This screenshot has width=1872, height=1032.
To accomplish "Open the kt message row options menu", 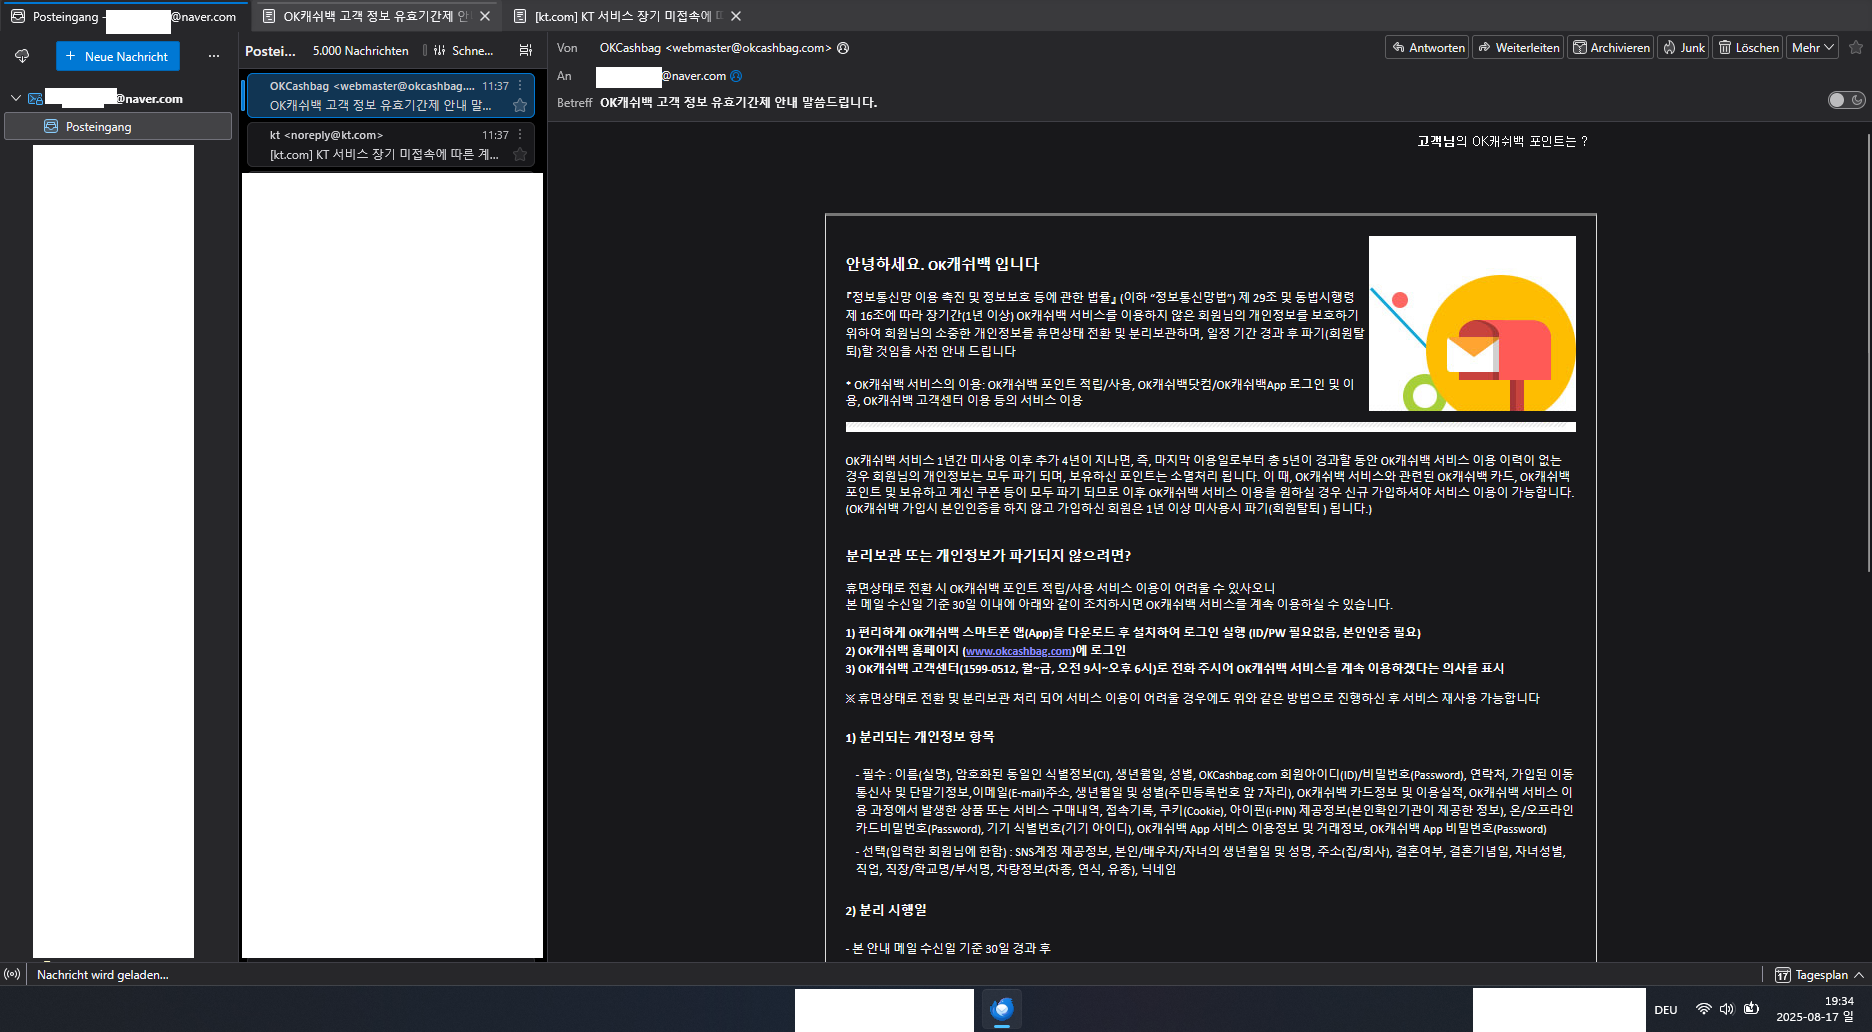I will (x=520, y=134).
